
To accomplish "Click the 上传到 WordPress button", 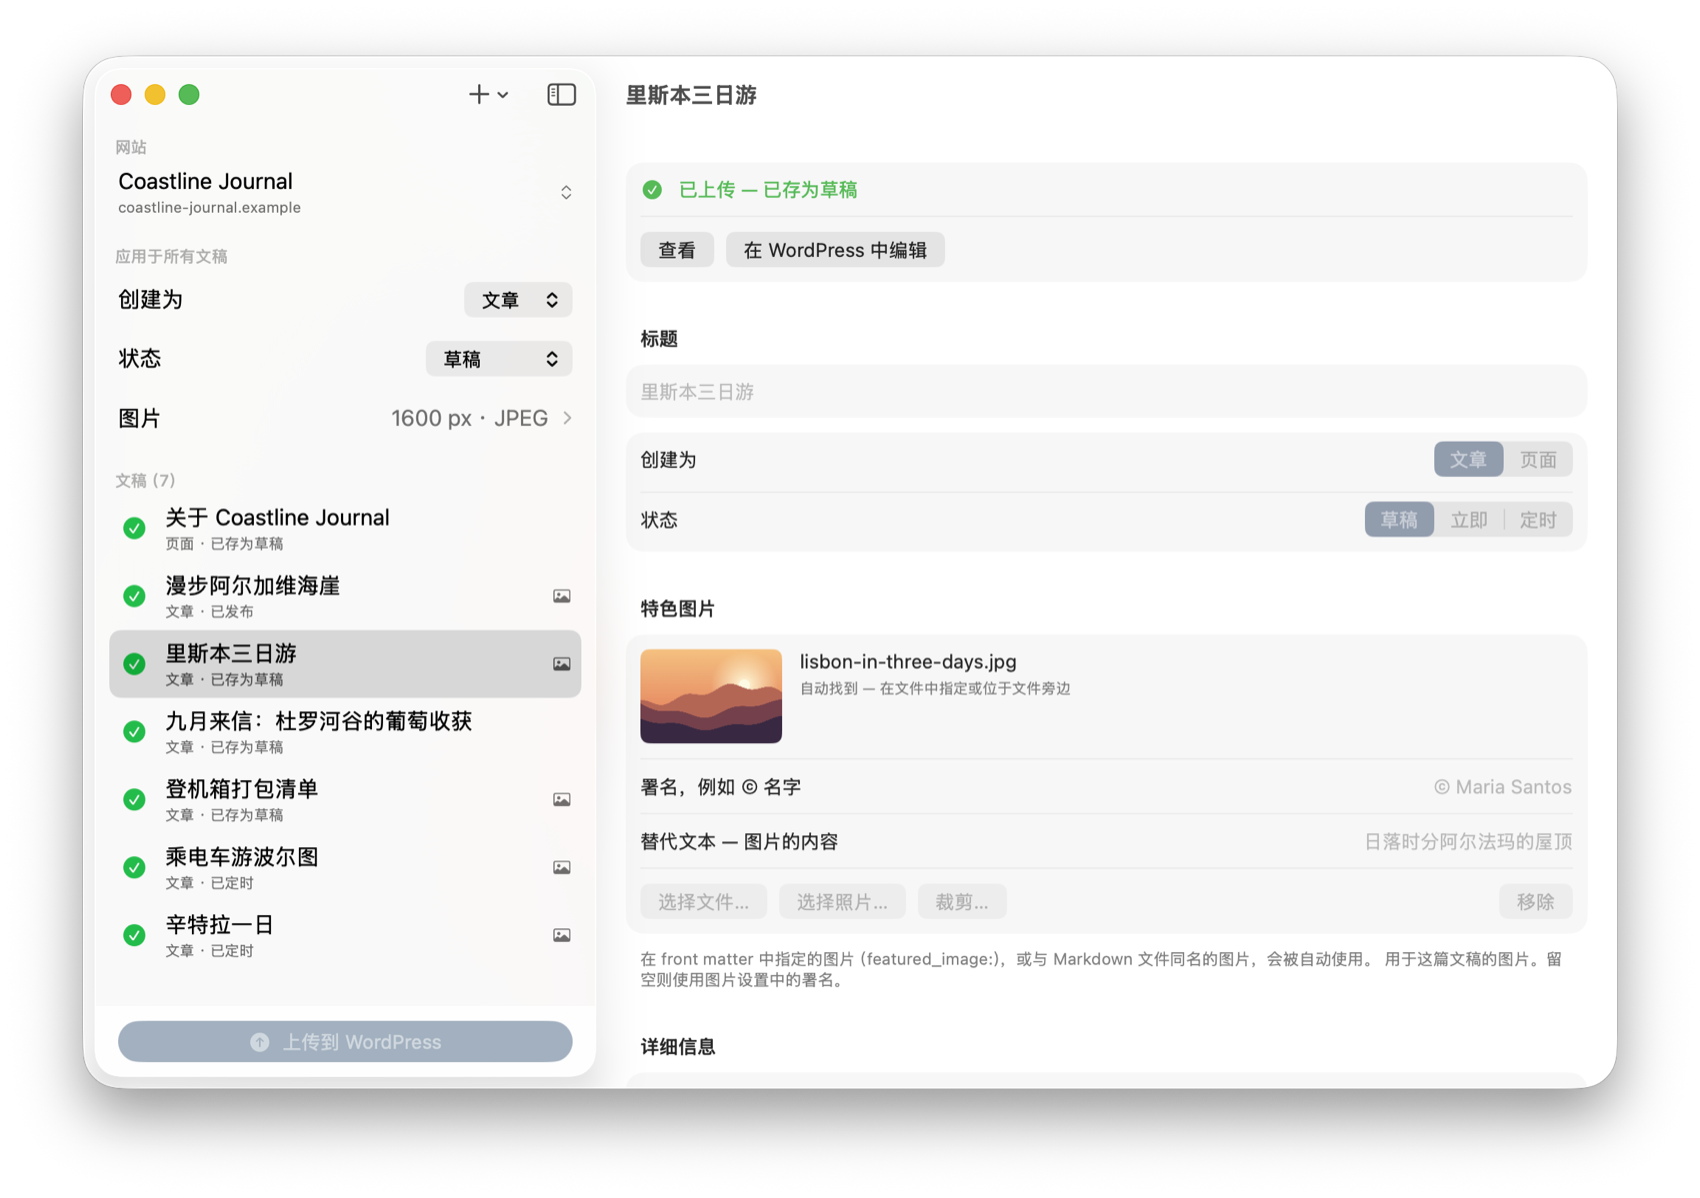I will 345,1042.
